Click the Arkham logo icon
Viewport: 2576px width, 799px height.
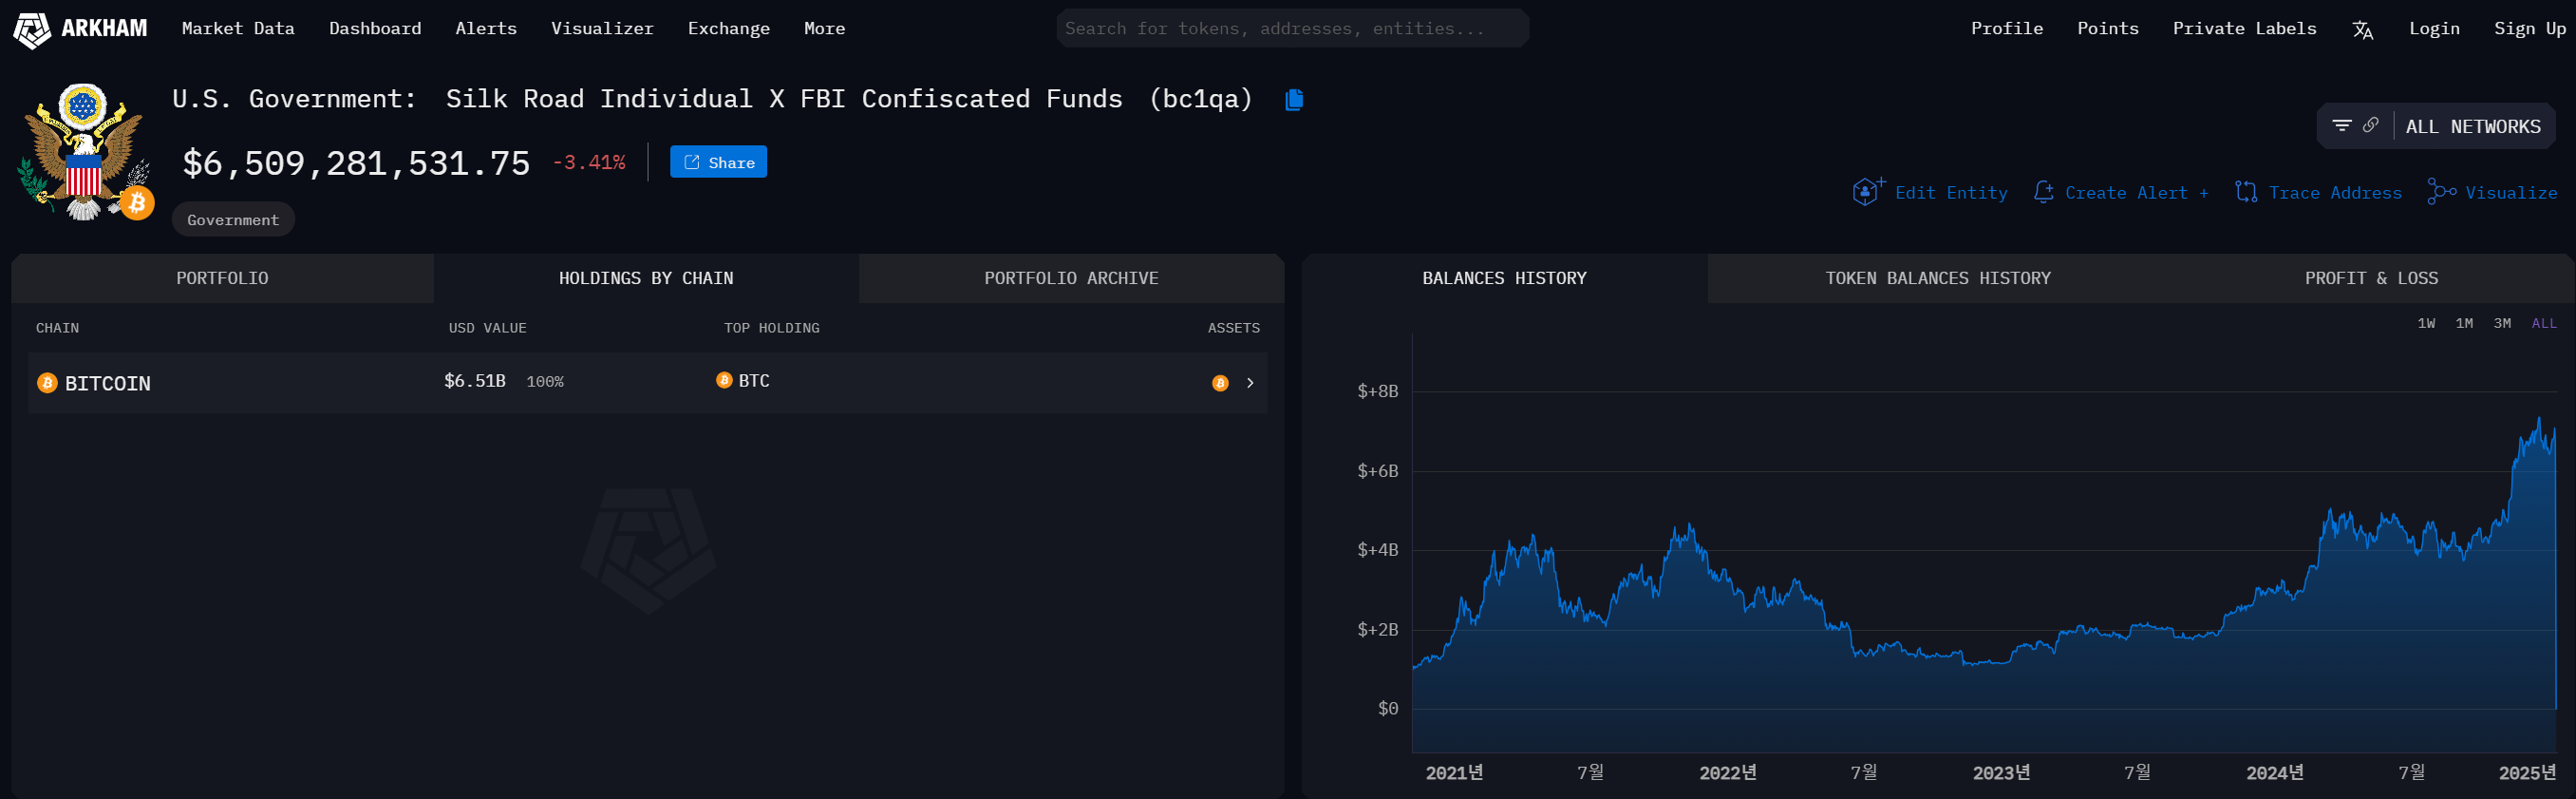[32, 29]
